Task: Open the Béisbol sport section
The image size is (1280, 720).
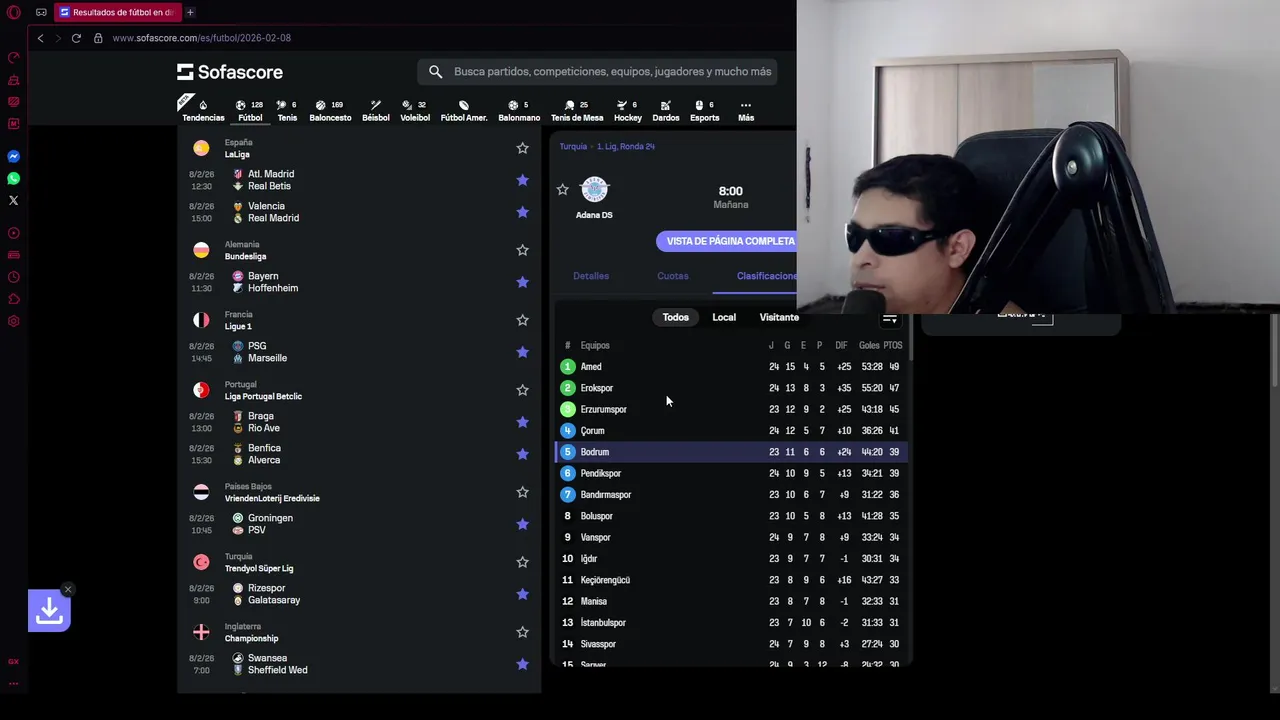Action: (x=376, y=111)
